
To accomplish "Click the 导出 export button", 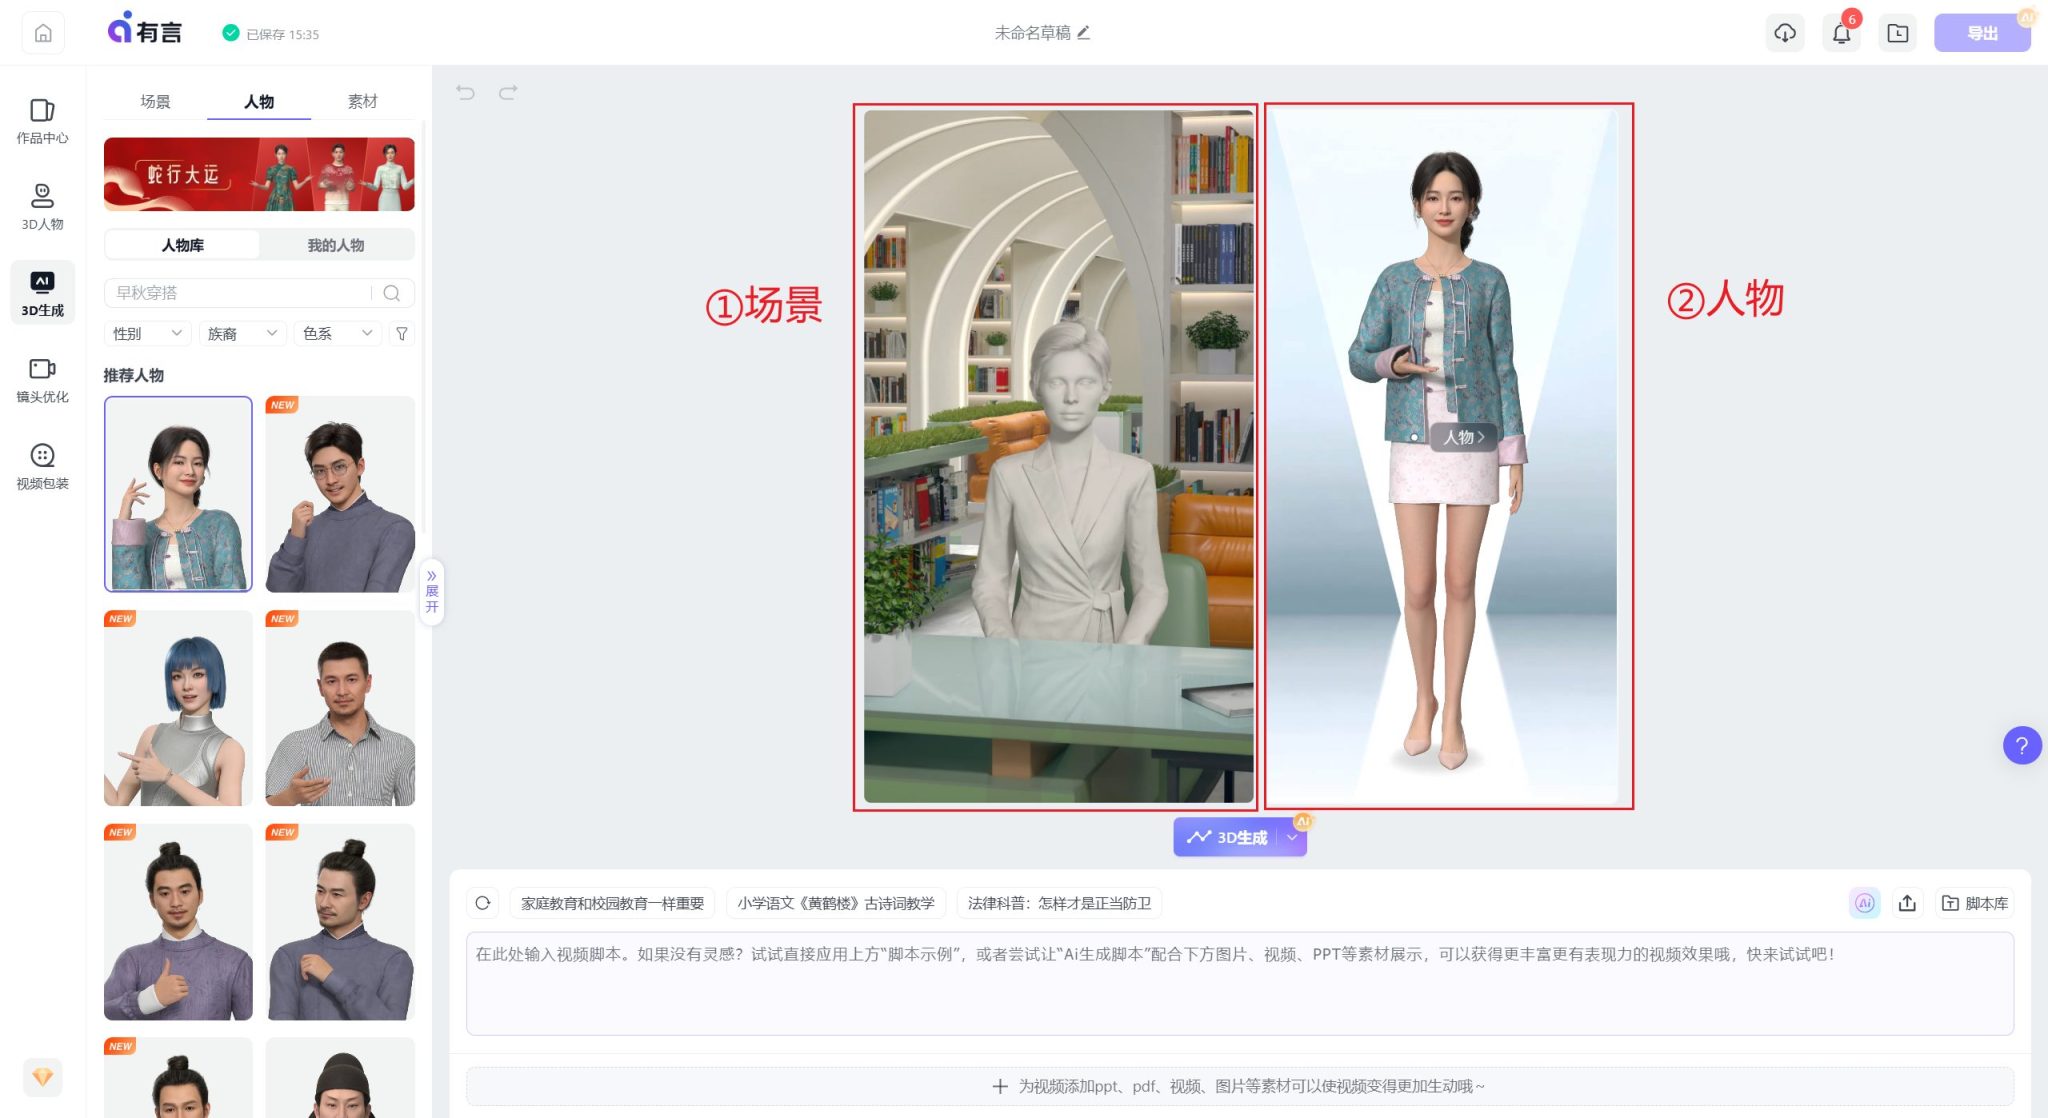I will pos(1981,33).
